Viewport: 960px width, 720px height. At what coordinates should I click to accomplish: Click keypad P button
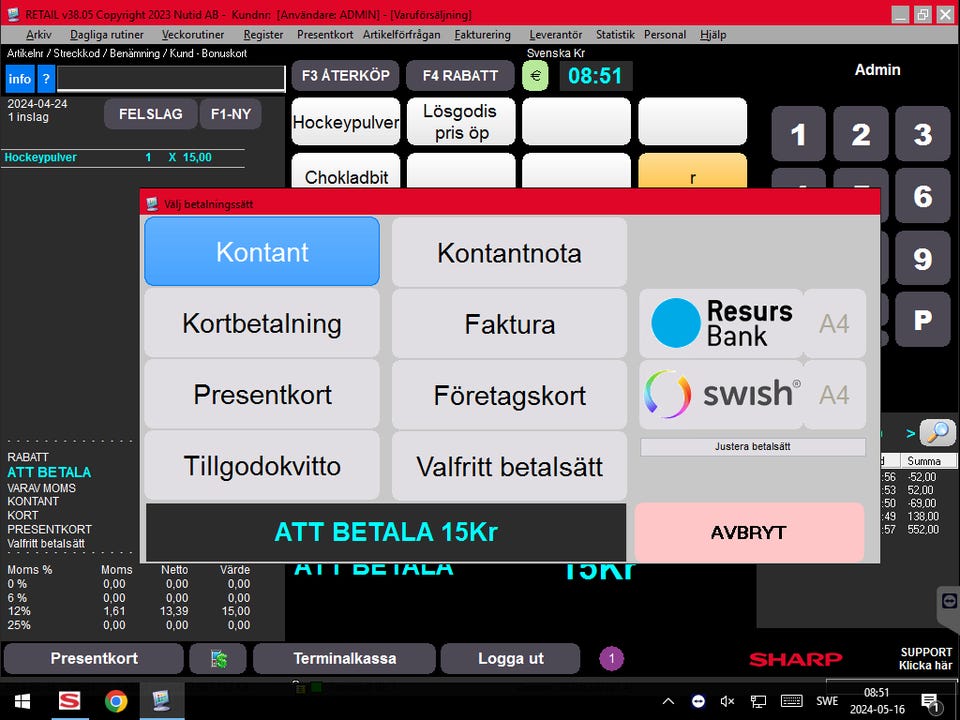pos(923,319)
